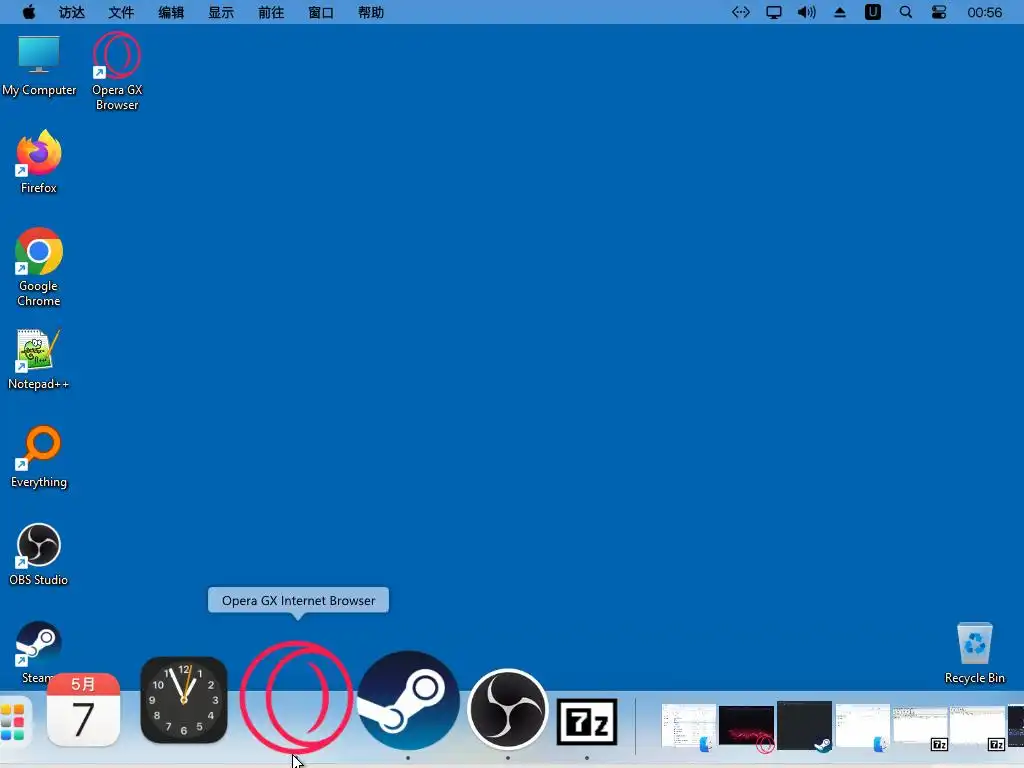The height and width of the screenshot is (768, 1024).
Task: Select the Opera GX Browser desktop shortcut
Action: [117, 71]
